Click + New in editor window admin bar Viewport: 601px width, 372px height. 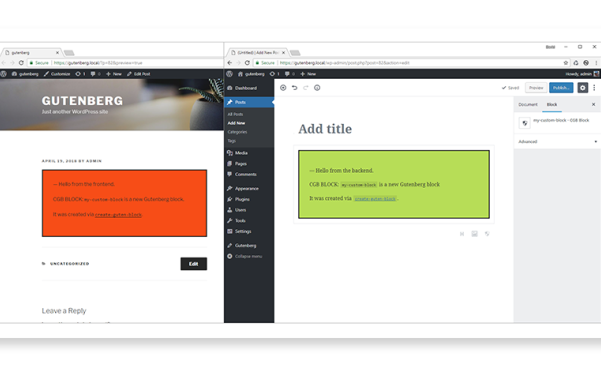308,74
